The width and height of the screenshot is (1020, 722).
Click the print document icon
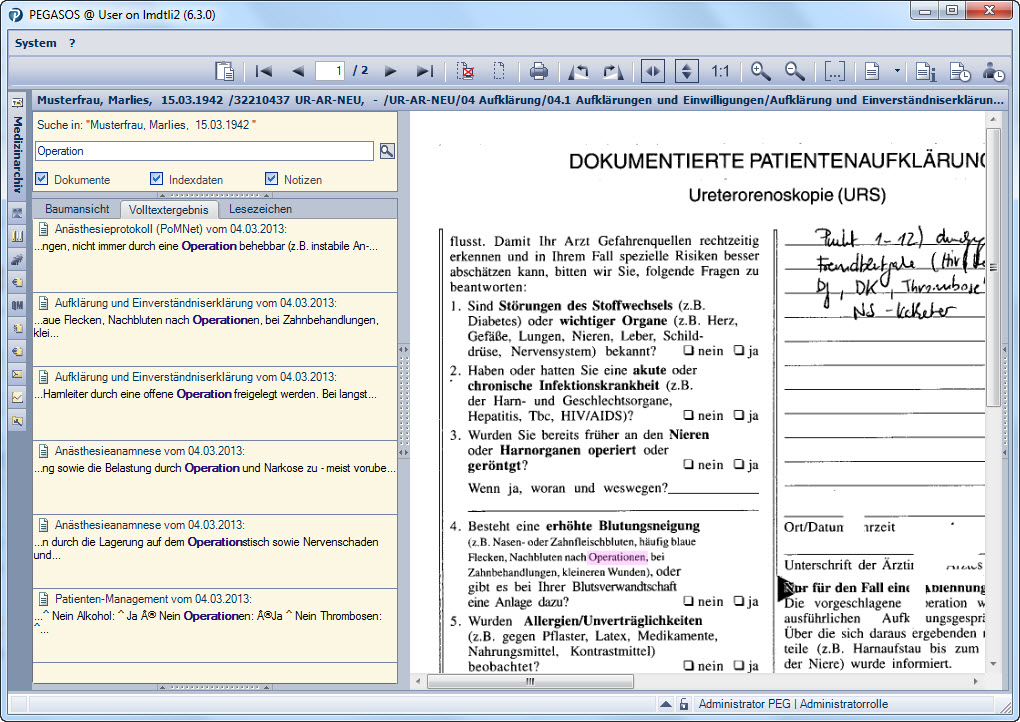[538, 71]
